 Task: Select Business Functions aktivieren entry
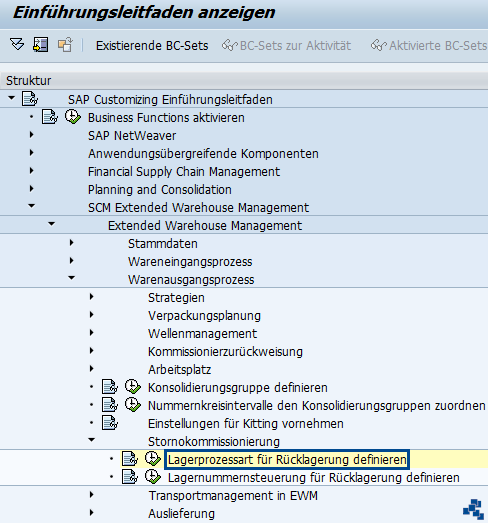click(166, 118)
